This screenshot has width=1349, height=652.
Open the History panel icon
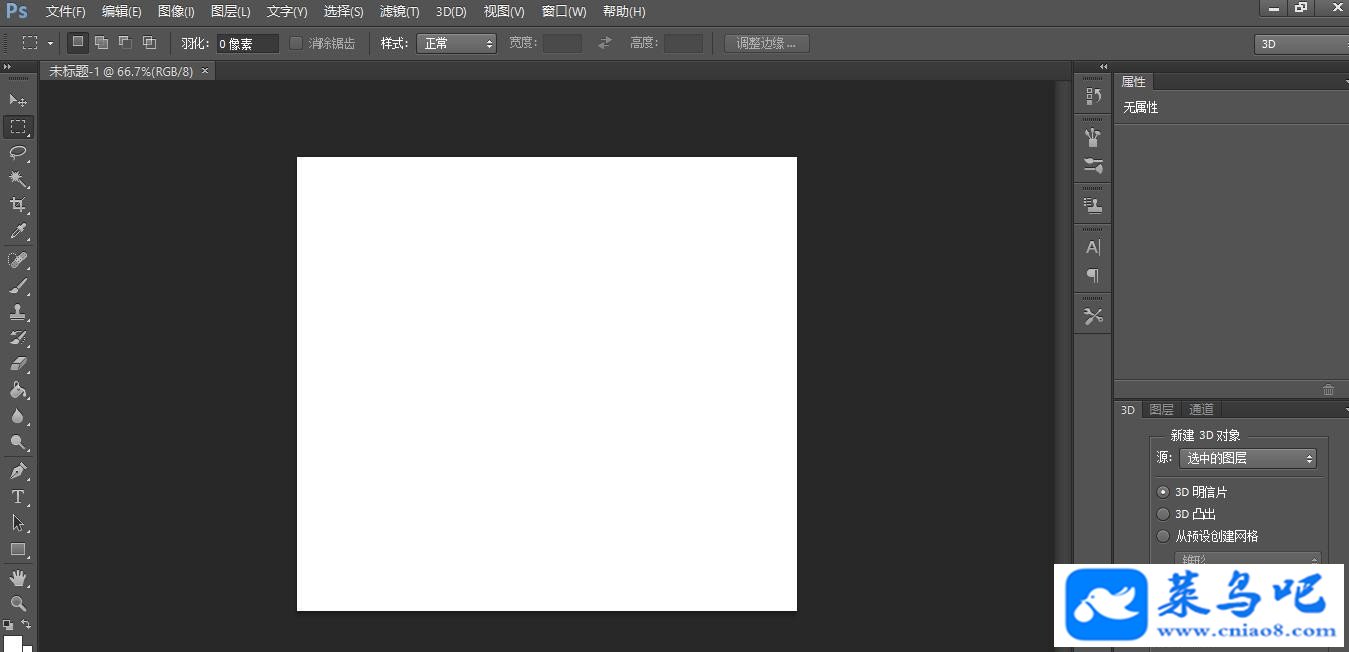point(1093,96)
